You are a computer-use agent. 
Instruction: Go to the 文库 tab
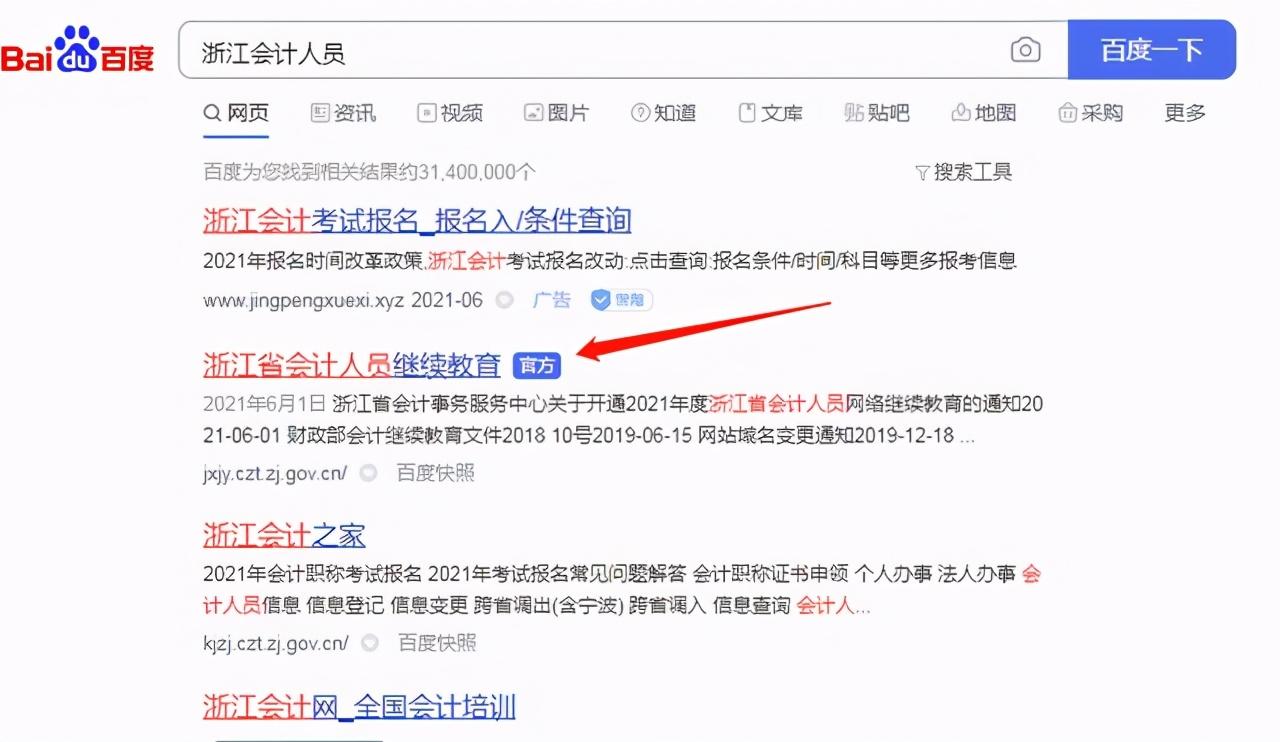click(770, 113)
